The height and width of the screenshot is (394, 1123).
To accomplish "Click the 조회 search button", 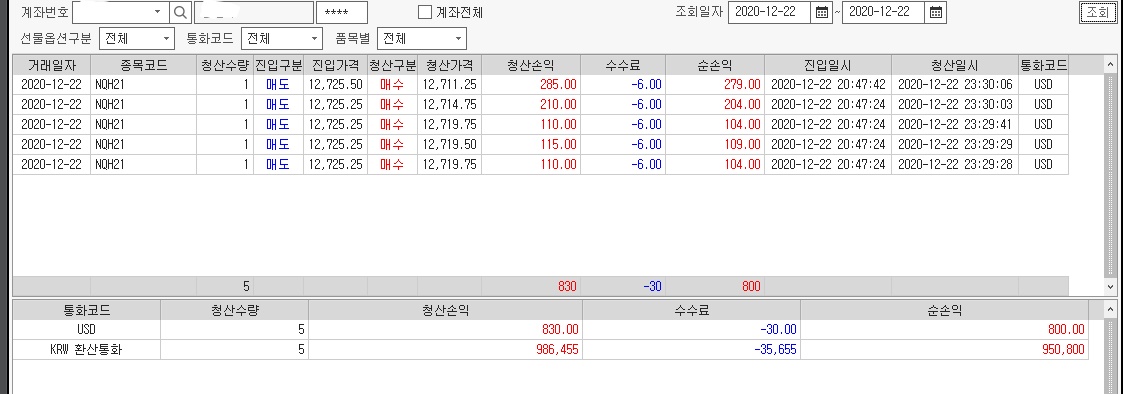I will point(1097,12).
